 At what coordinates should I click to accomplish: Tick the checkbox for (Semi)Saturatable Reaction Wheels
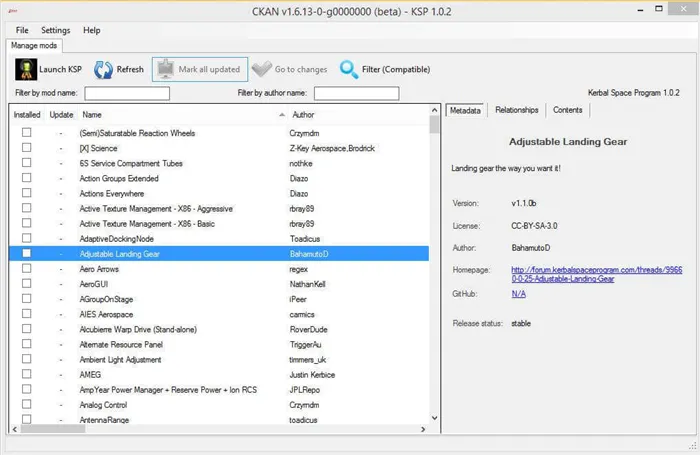point(27,133)
